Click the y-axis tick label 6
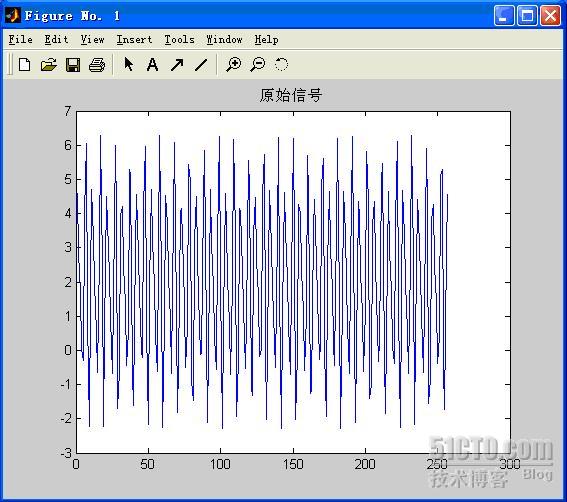Viewport: 567px width, 502px height. [x=68, y=145]
